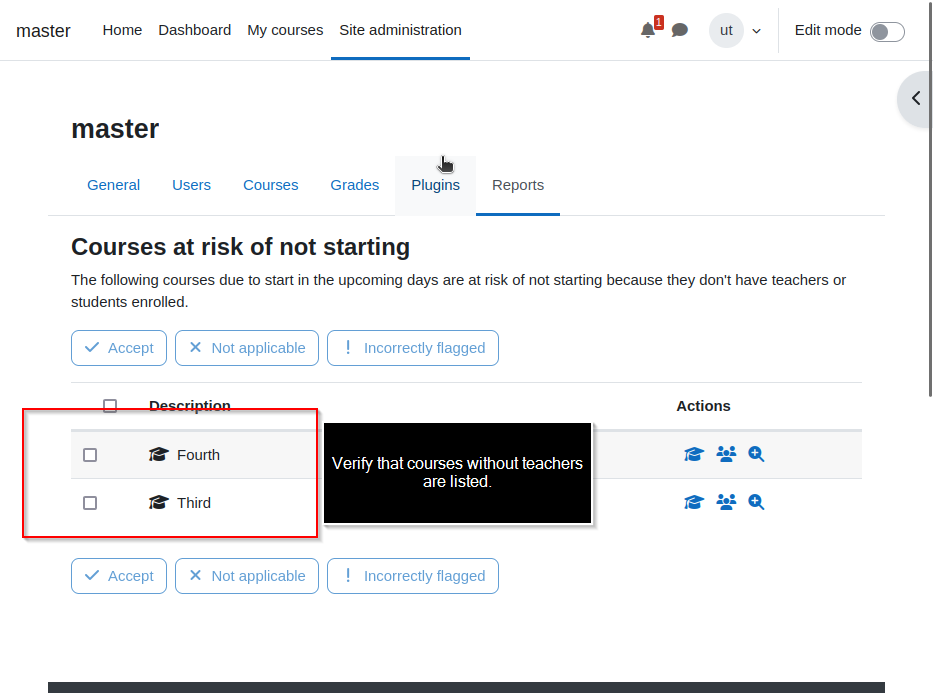Check the Fourth course checkbox
This screenshot has height=693, width=933.
click(x=90, y=455)
